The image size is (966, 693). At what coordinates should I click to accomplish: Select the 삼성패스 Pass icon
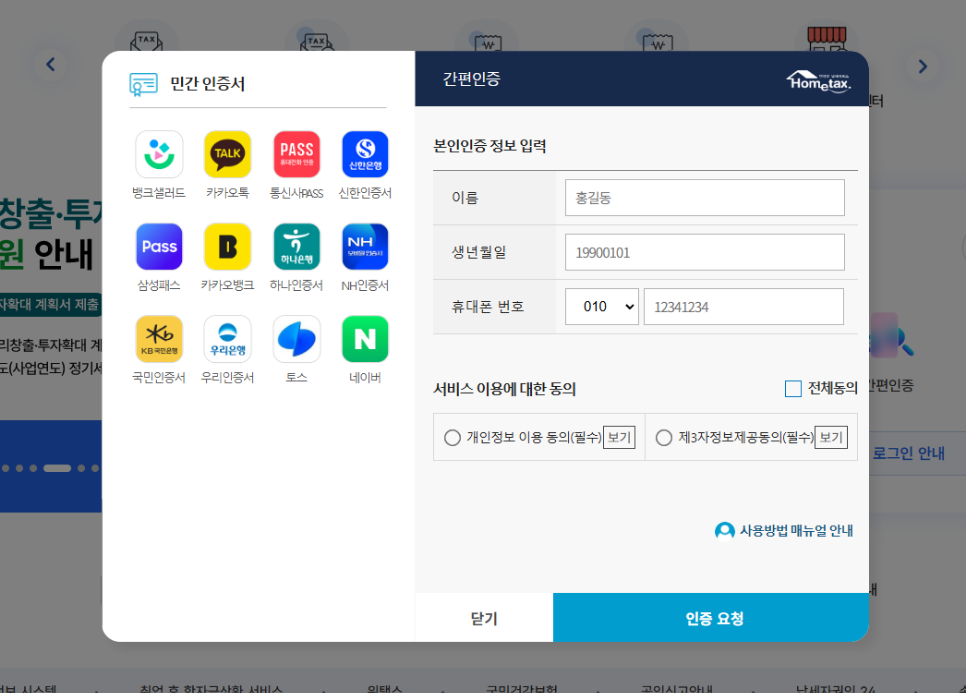click(x=159, y=246)
